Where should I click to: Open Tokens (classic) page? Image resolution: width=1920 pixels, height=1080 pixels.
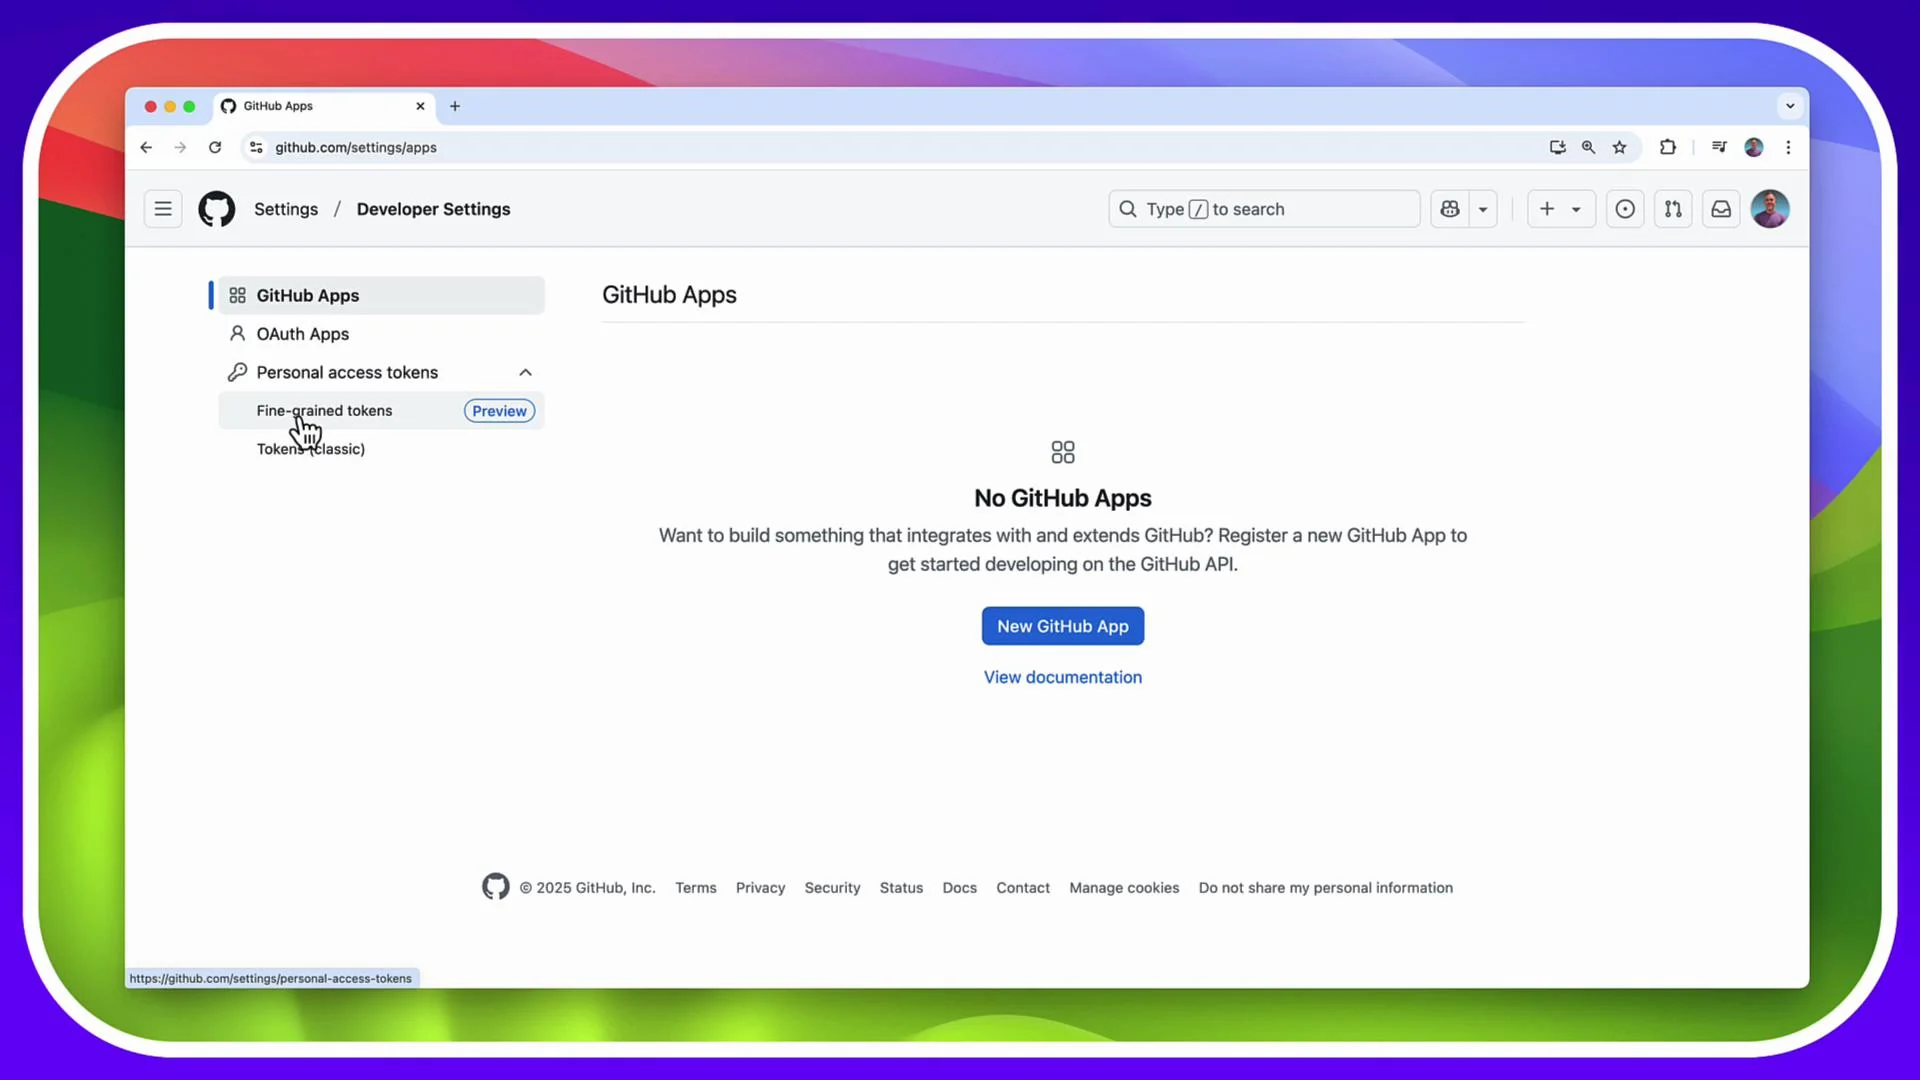click(x=311, y=449)
